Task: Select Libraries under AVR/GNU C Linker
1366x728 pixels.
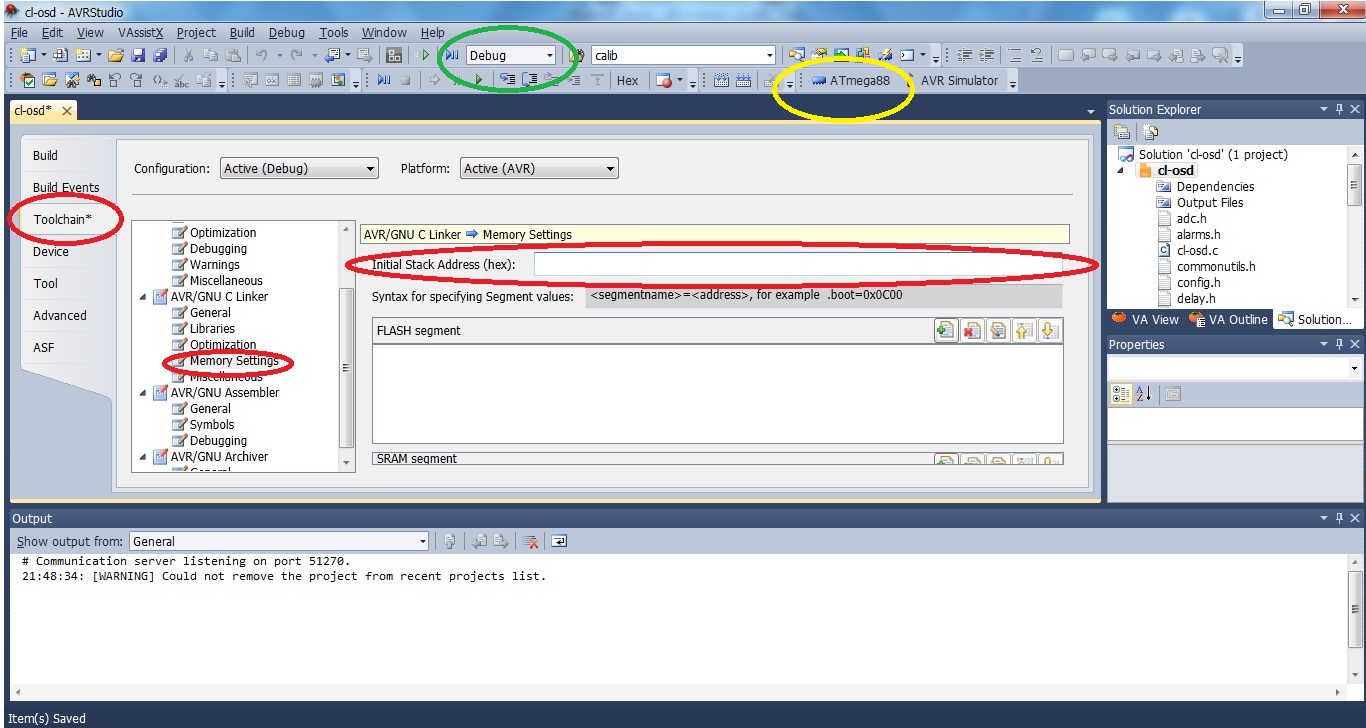Action: [x=212, y=328]
